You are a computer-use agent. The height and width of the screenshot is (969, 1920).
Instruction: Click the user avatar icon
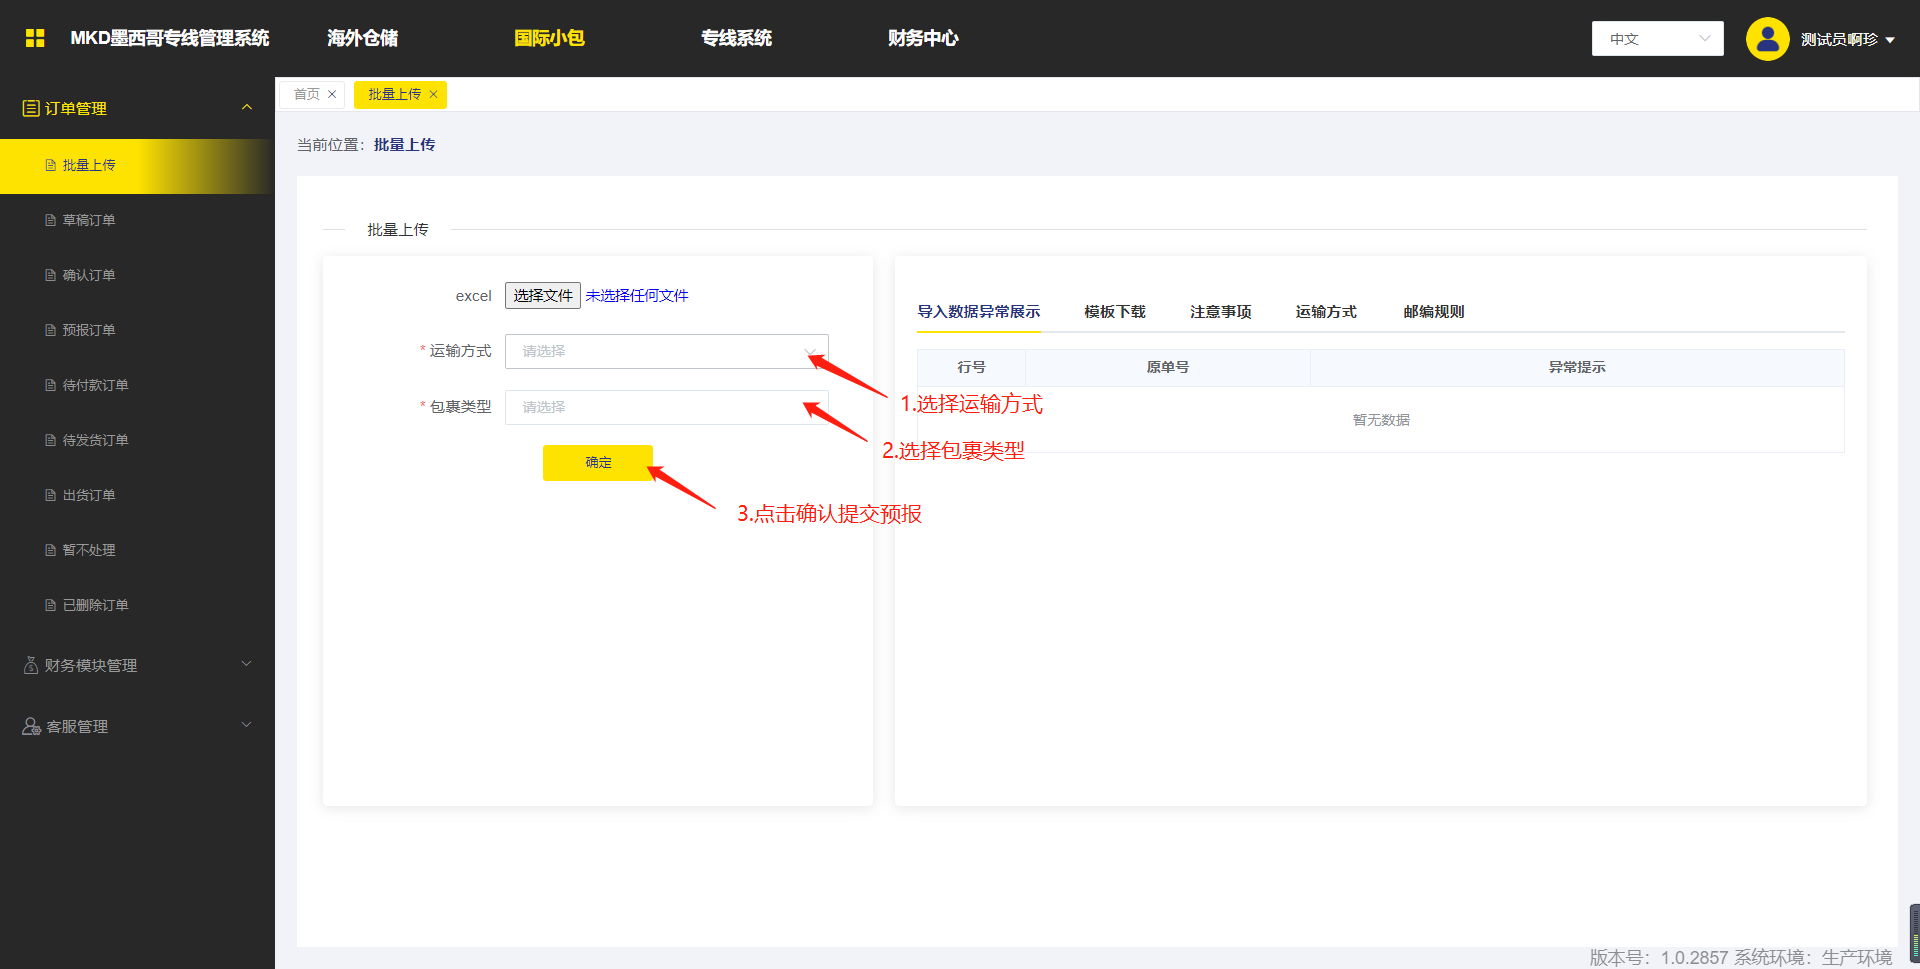[x=1767, y=39]
